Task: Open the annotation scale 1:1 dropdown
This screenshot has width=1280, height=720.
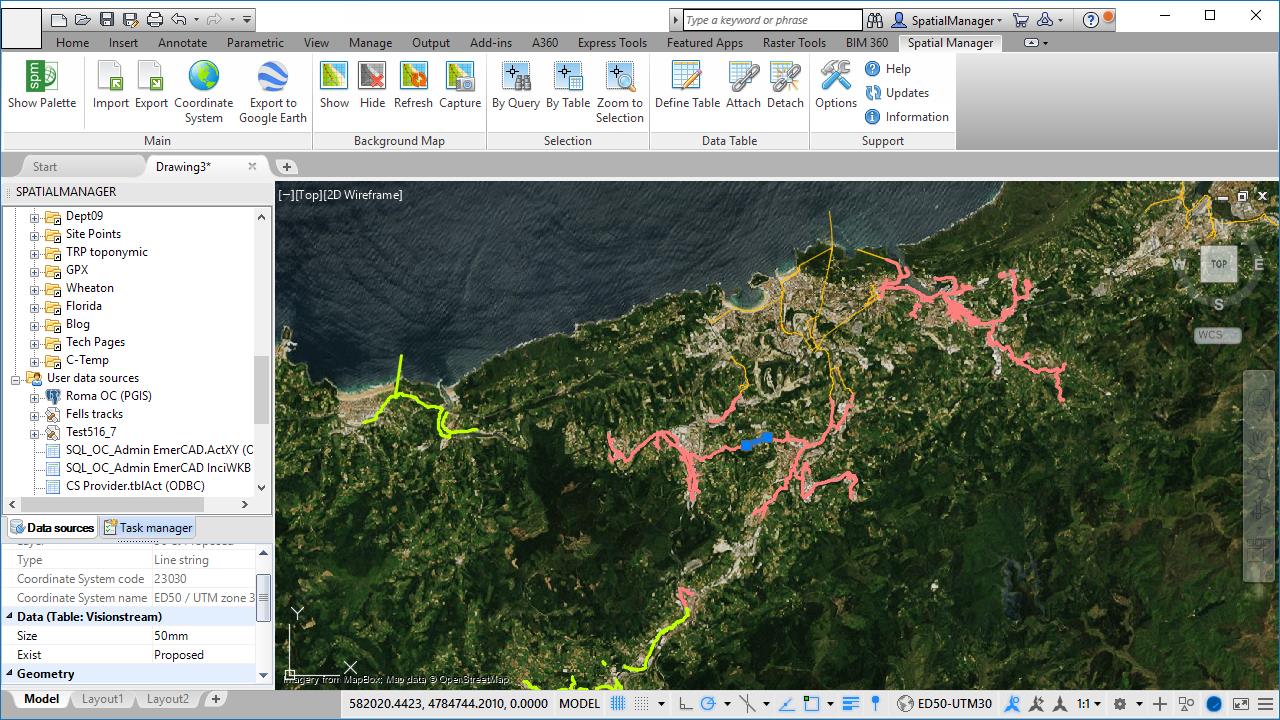Action: click(1090, 703)
